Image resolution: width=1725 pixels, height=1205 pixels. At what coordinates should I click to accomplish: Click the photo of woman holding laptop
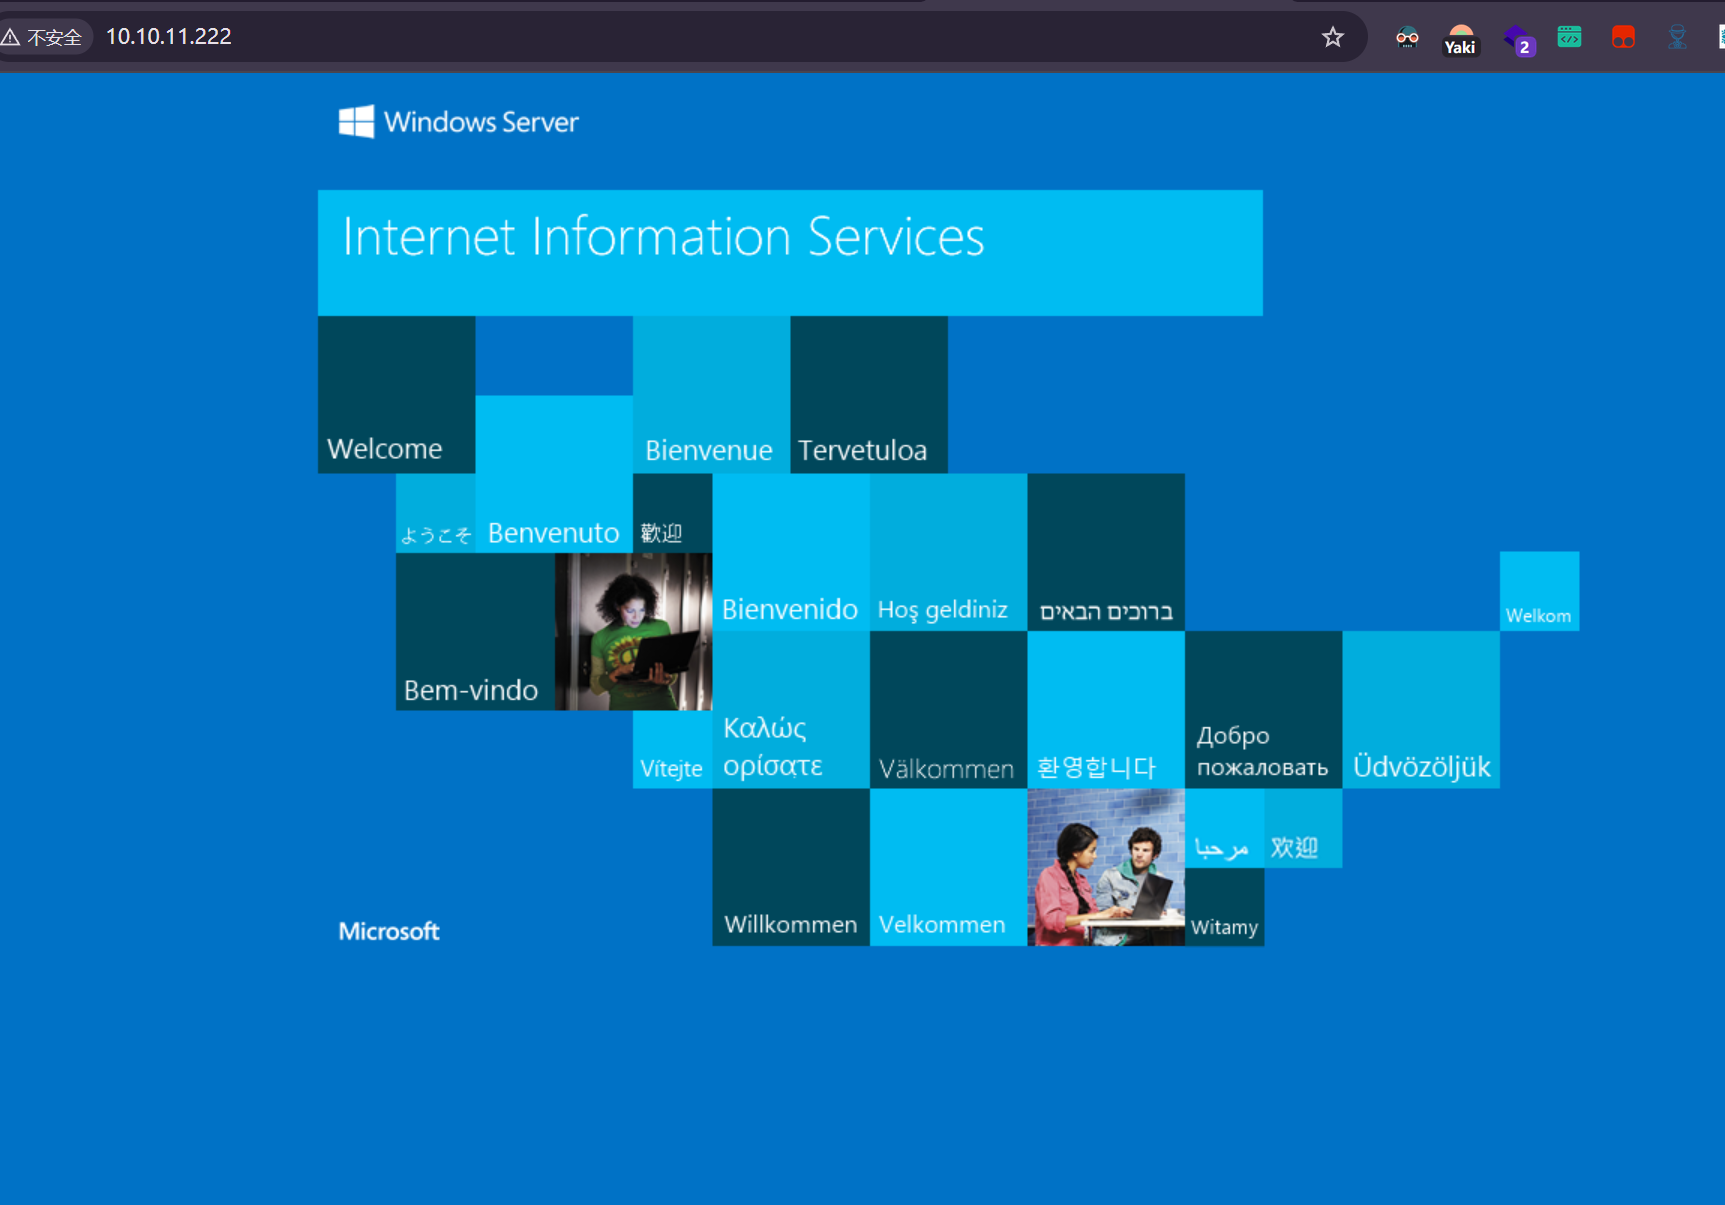pos(633,631)
